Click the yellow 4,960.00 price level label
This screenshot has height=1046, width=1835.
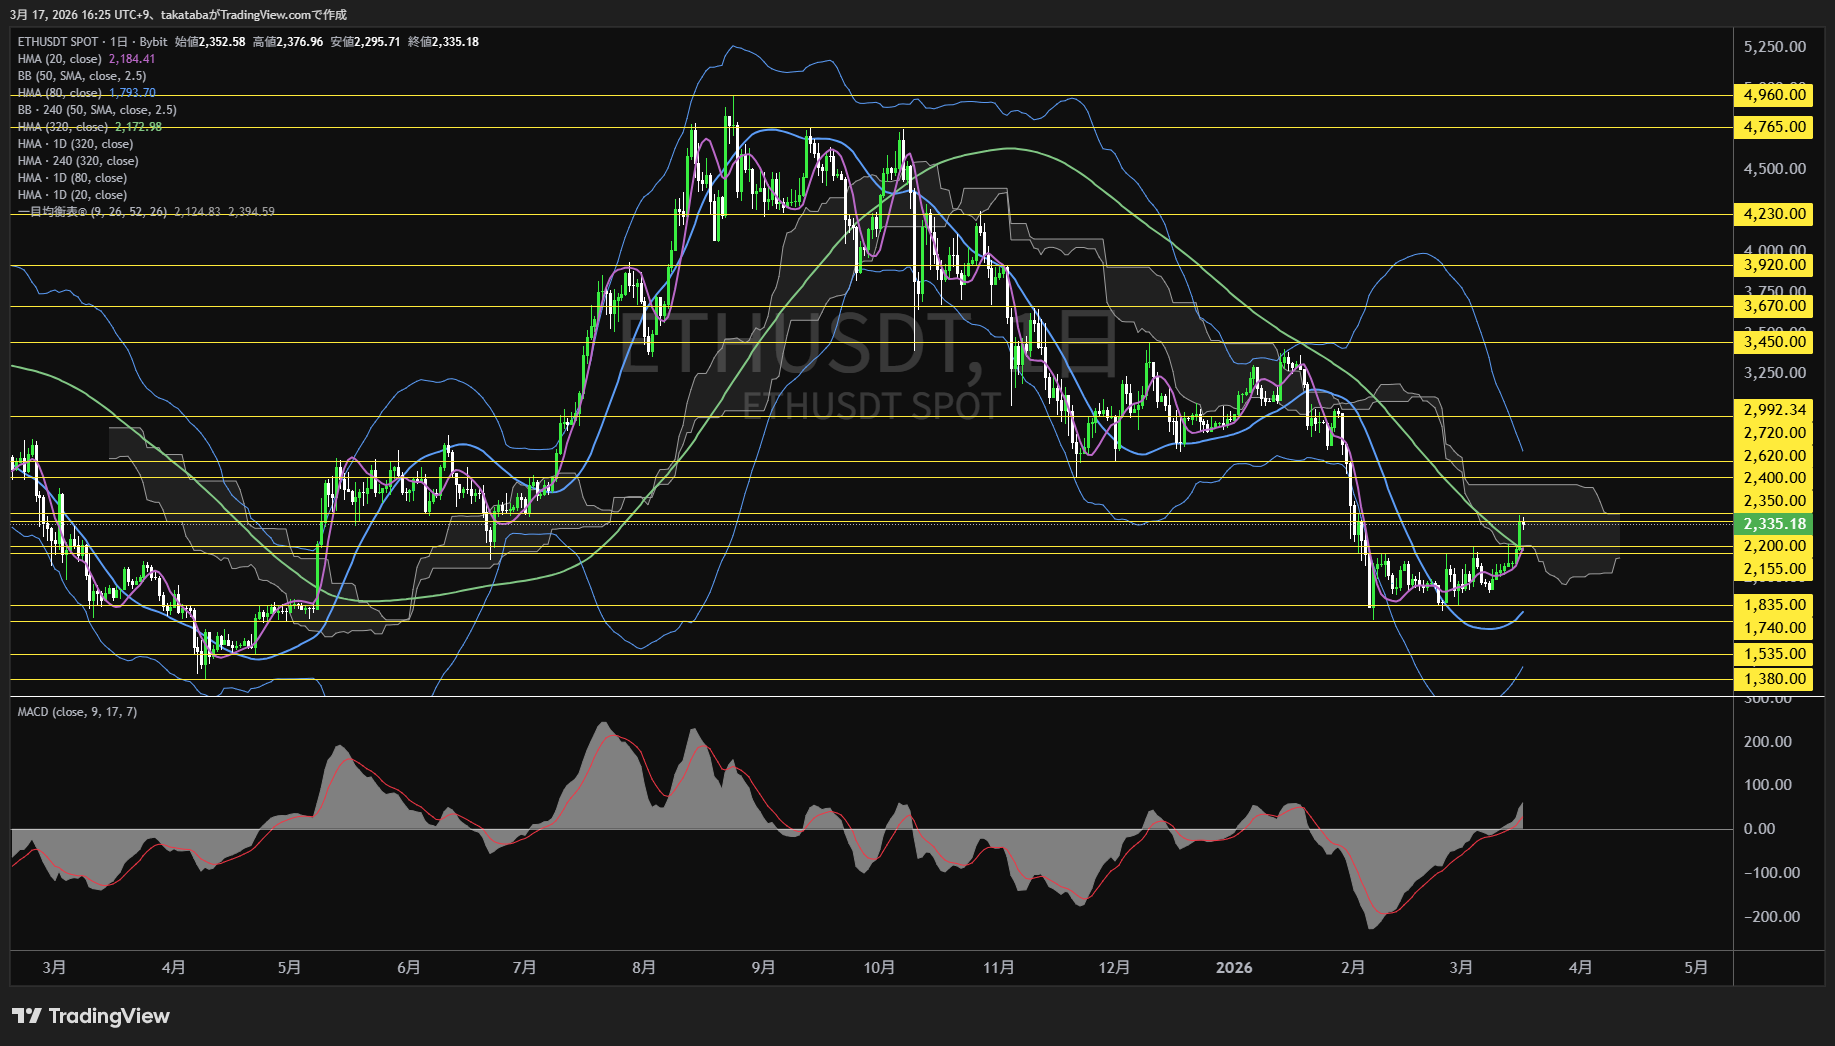click(1774, 95)
